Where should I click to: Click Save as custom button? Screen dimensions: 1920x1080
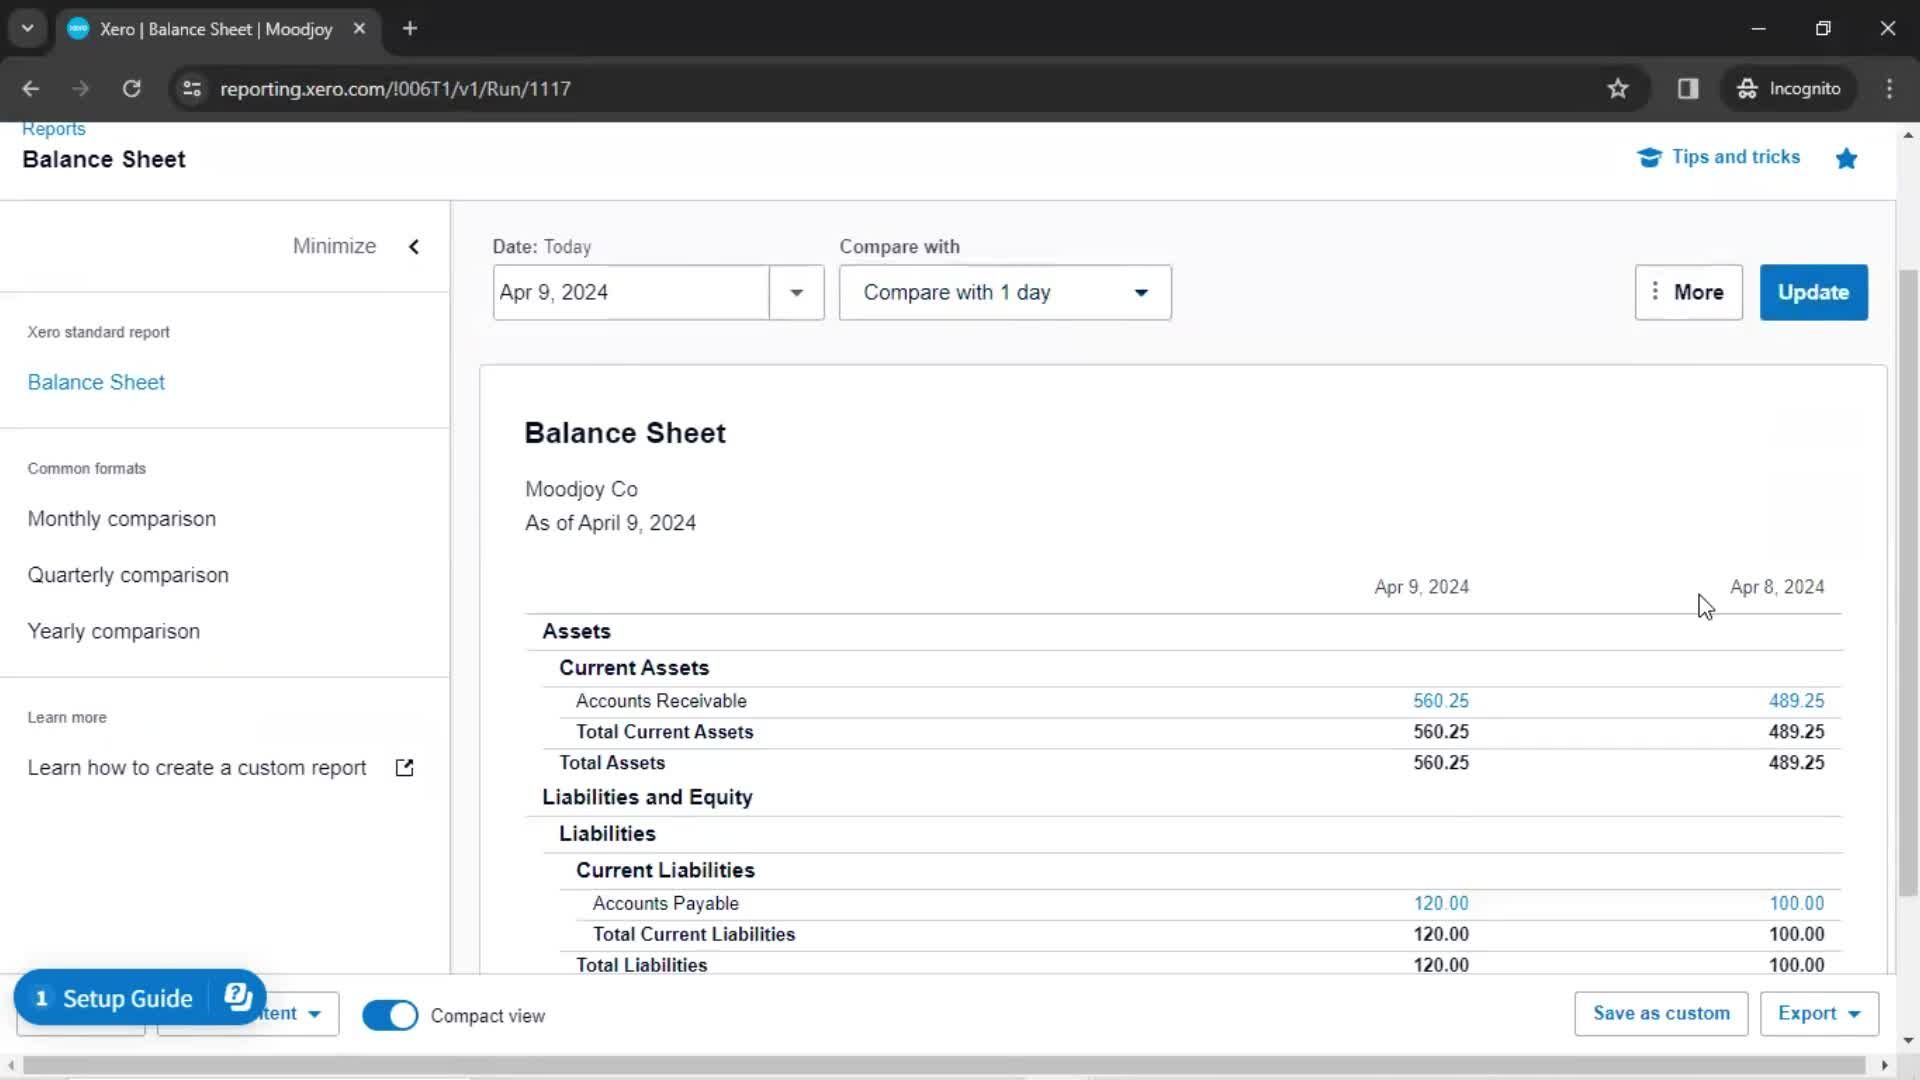1661,1014
